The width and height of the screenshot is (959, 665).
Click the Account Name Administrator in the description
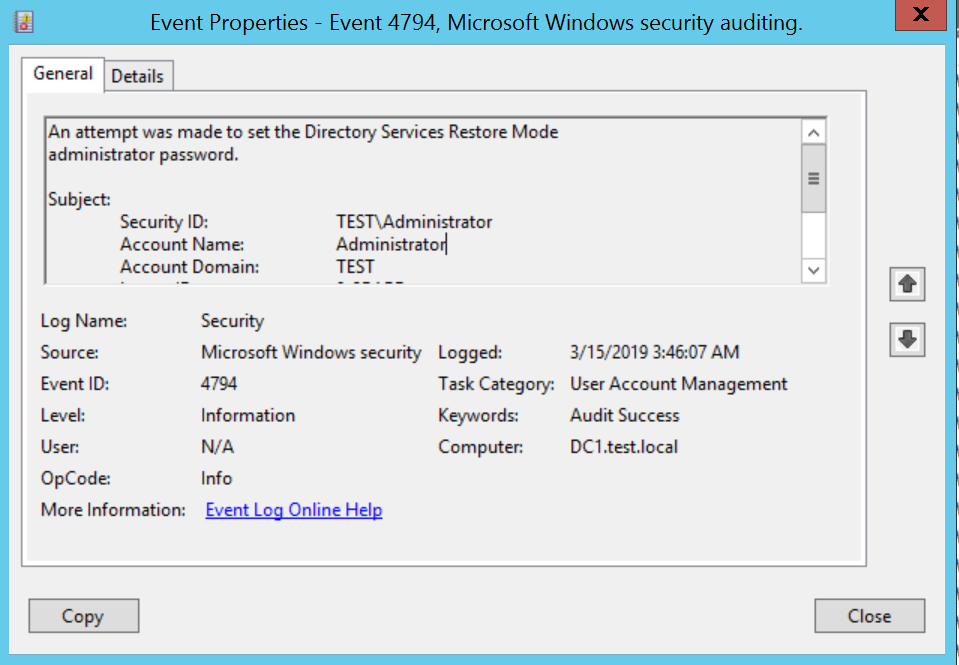tap(390, 244)
